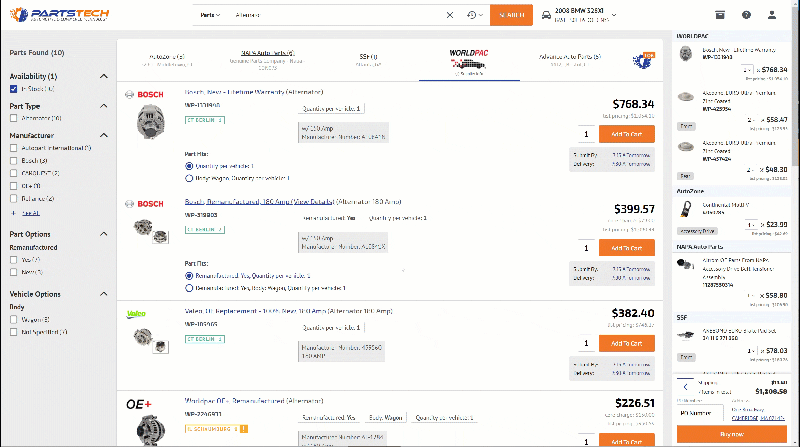Click the Bosch logo on the $768.34 listing
The image size is (800, 447).
pyautogui.click(x=144, y=94)
